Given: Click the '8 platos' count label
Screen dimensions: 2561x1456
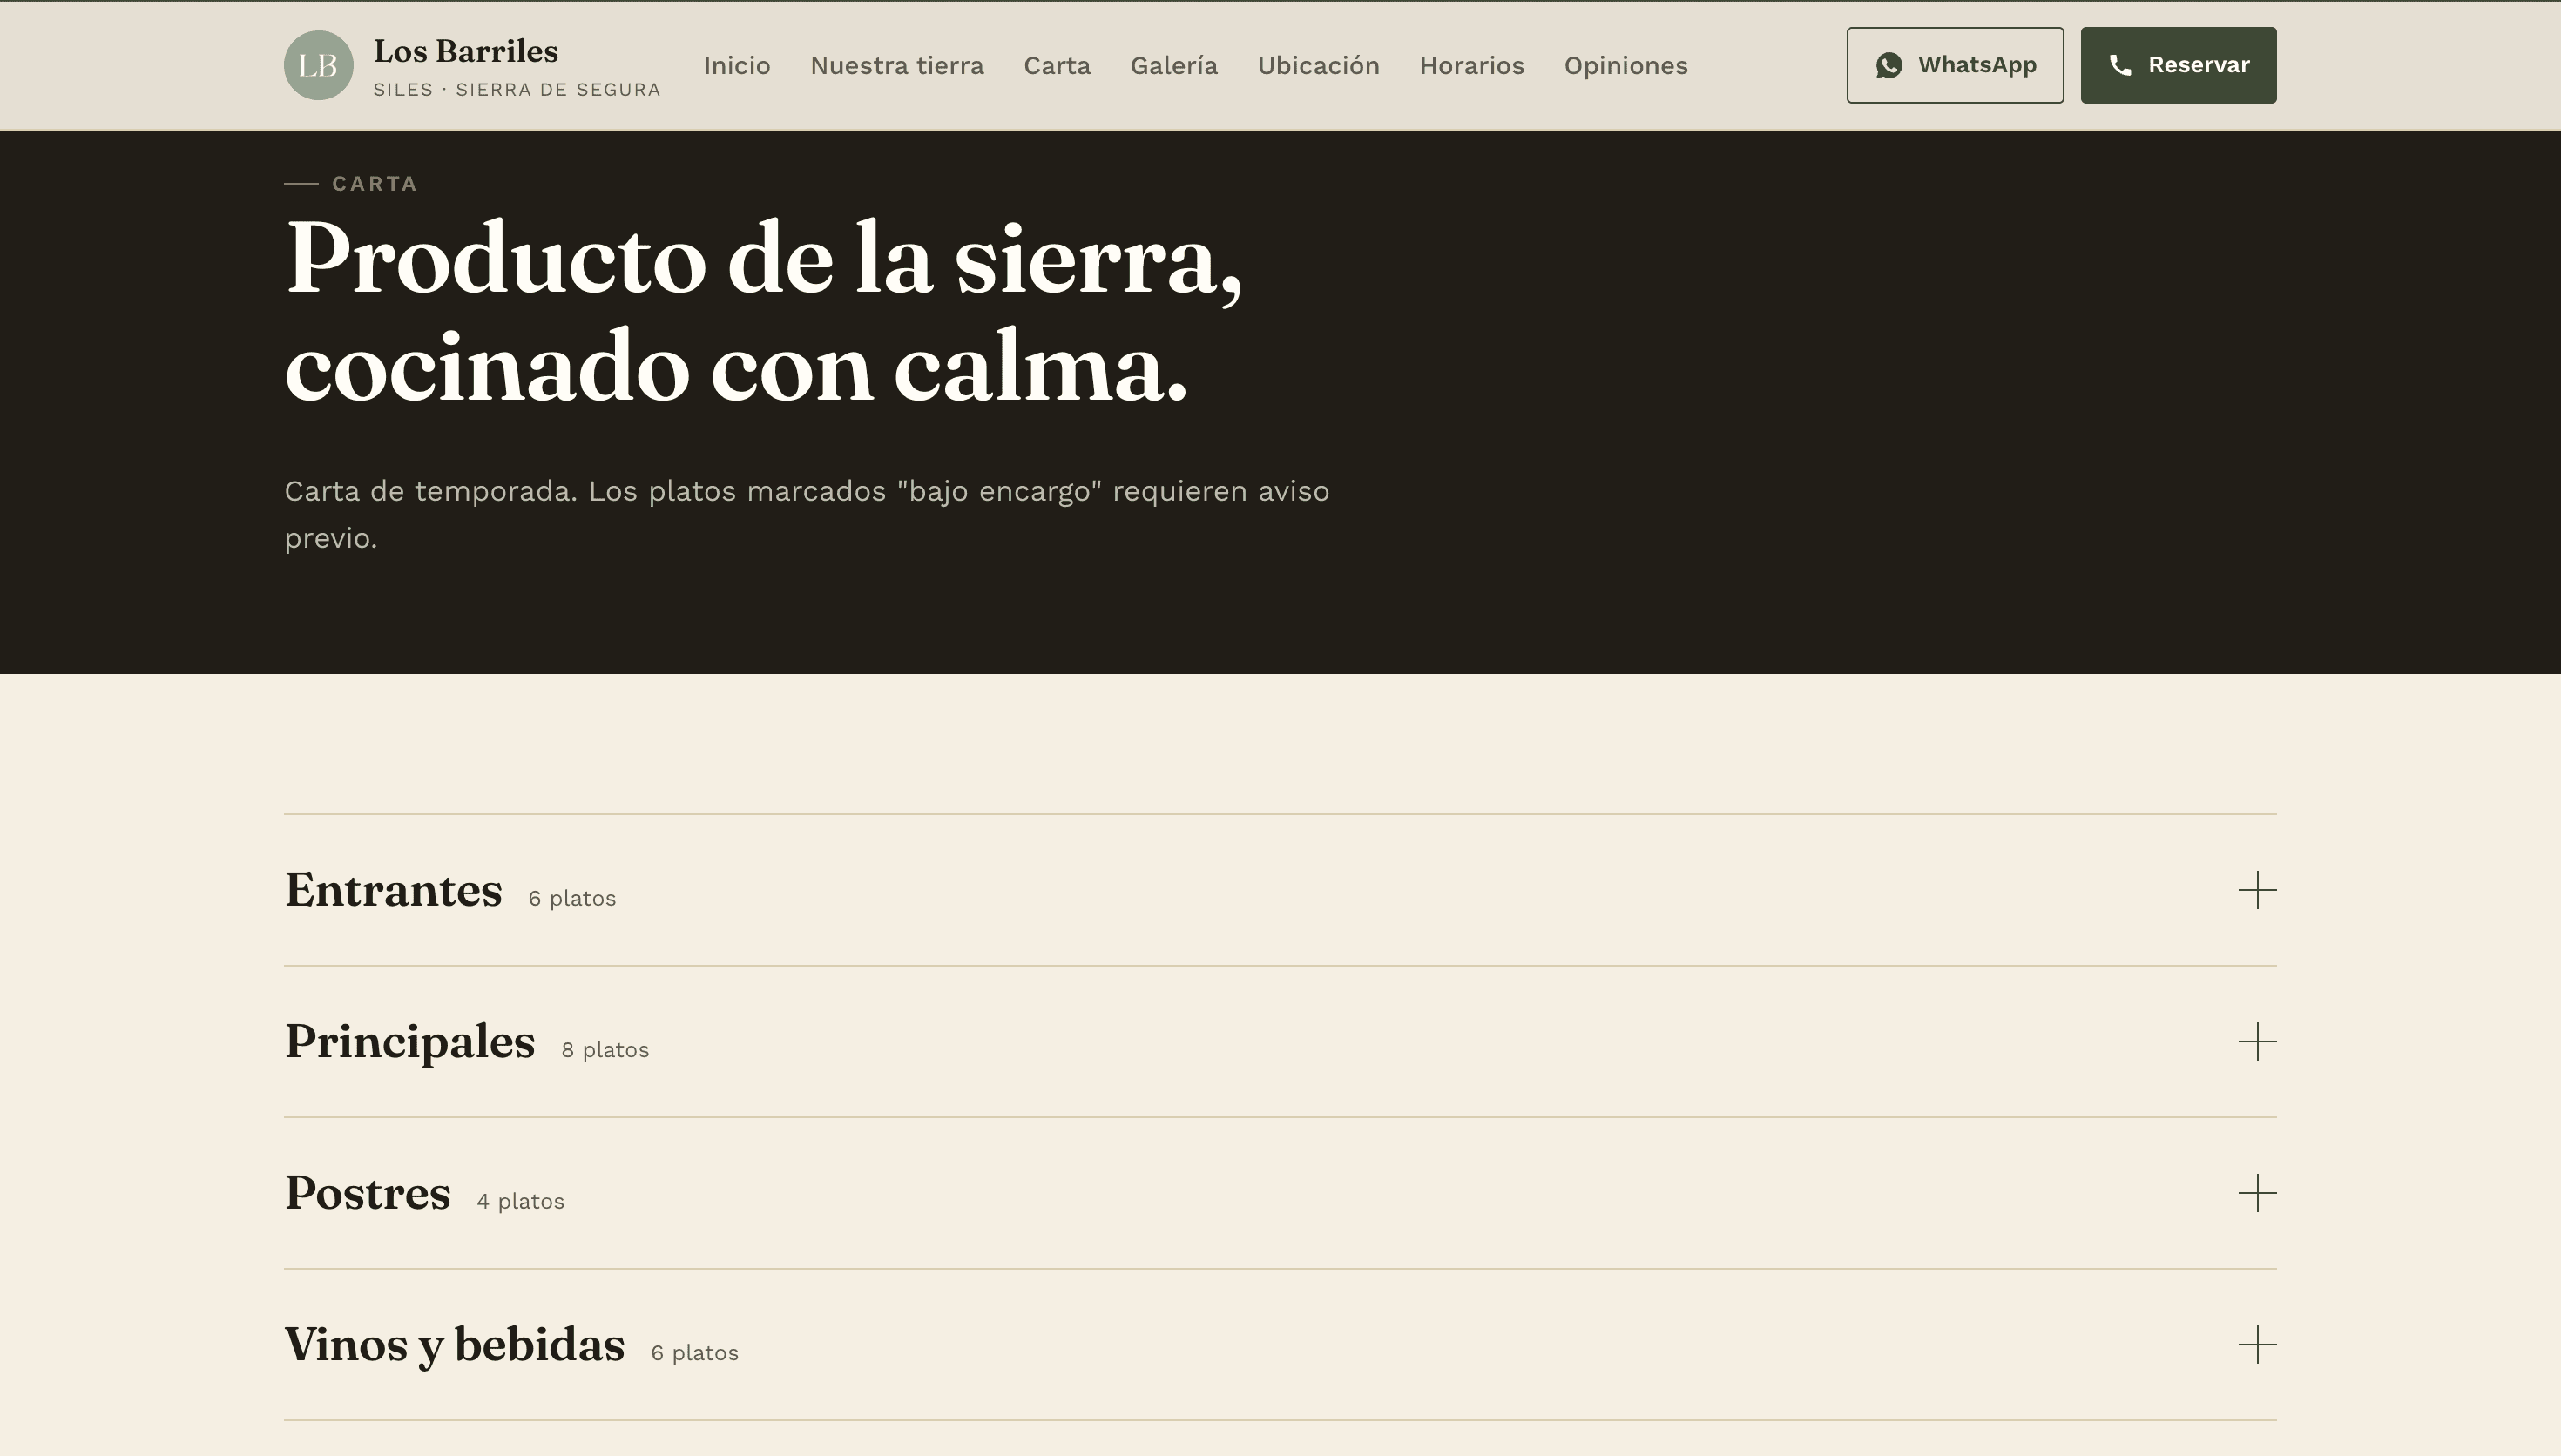Looking at the screenshot, I should [605, 1050].
